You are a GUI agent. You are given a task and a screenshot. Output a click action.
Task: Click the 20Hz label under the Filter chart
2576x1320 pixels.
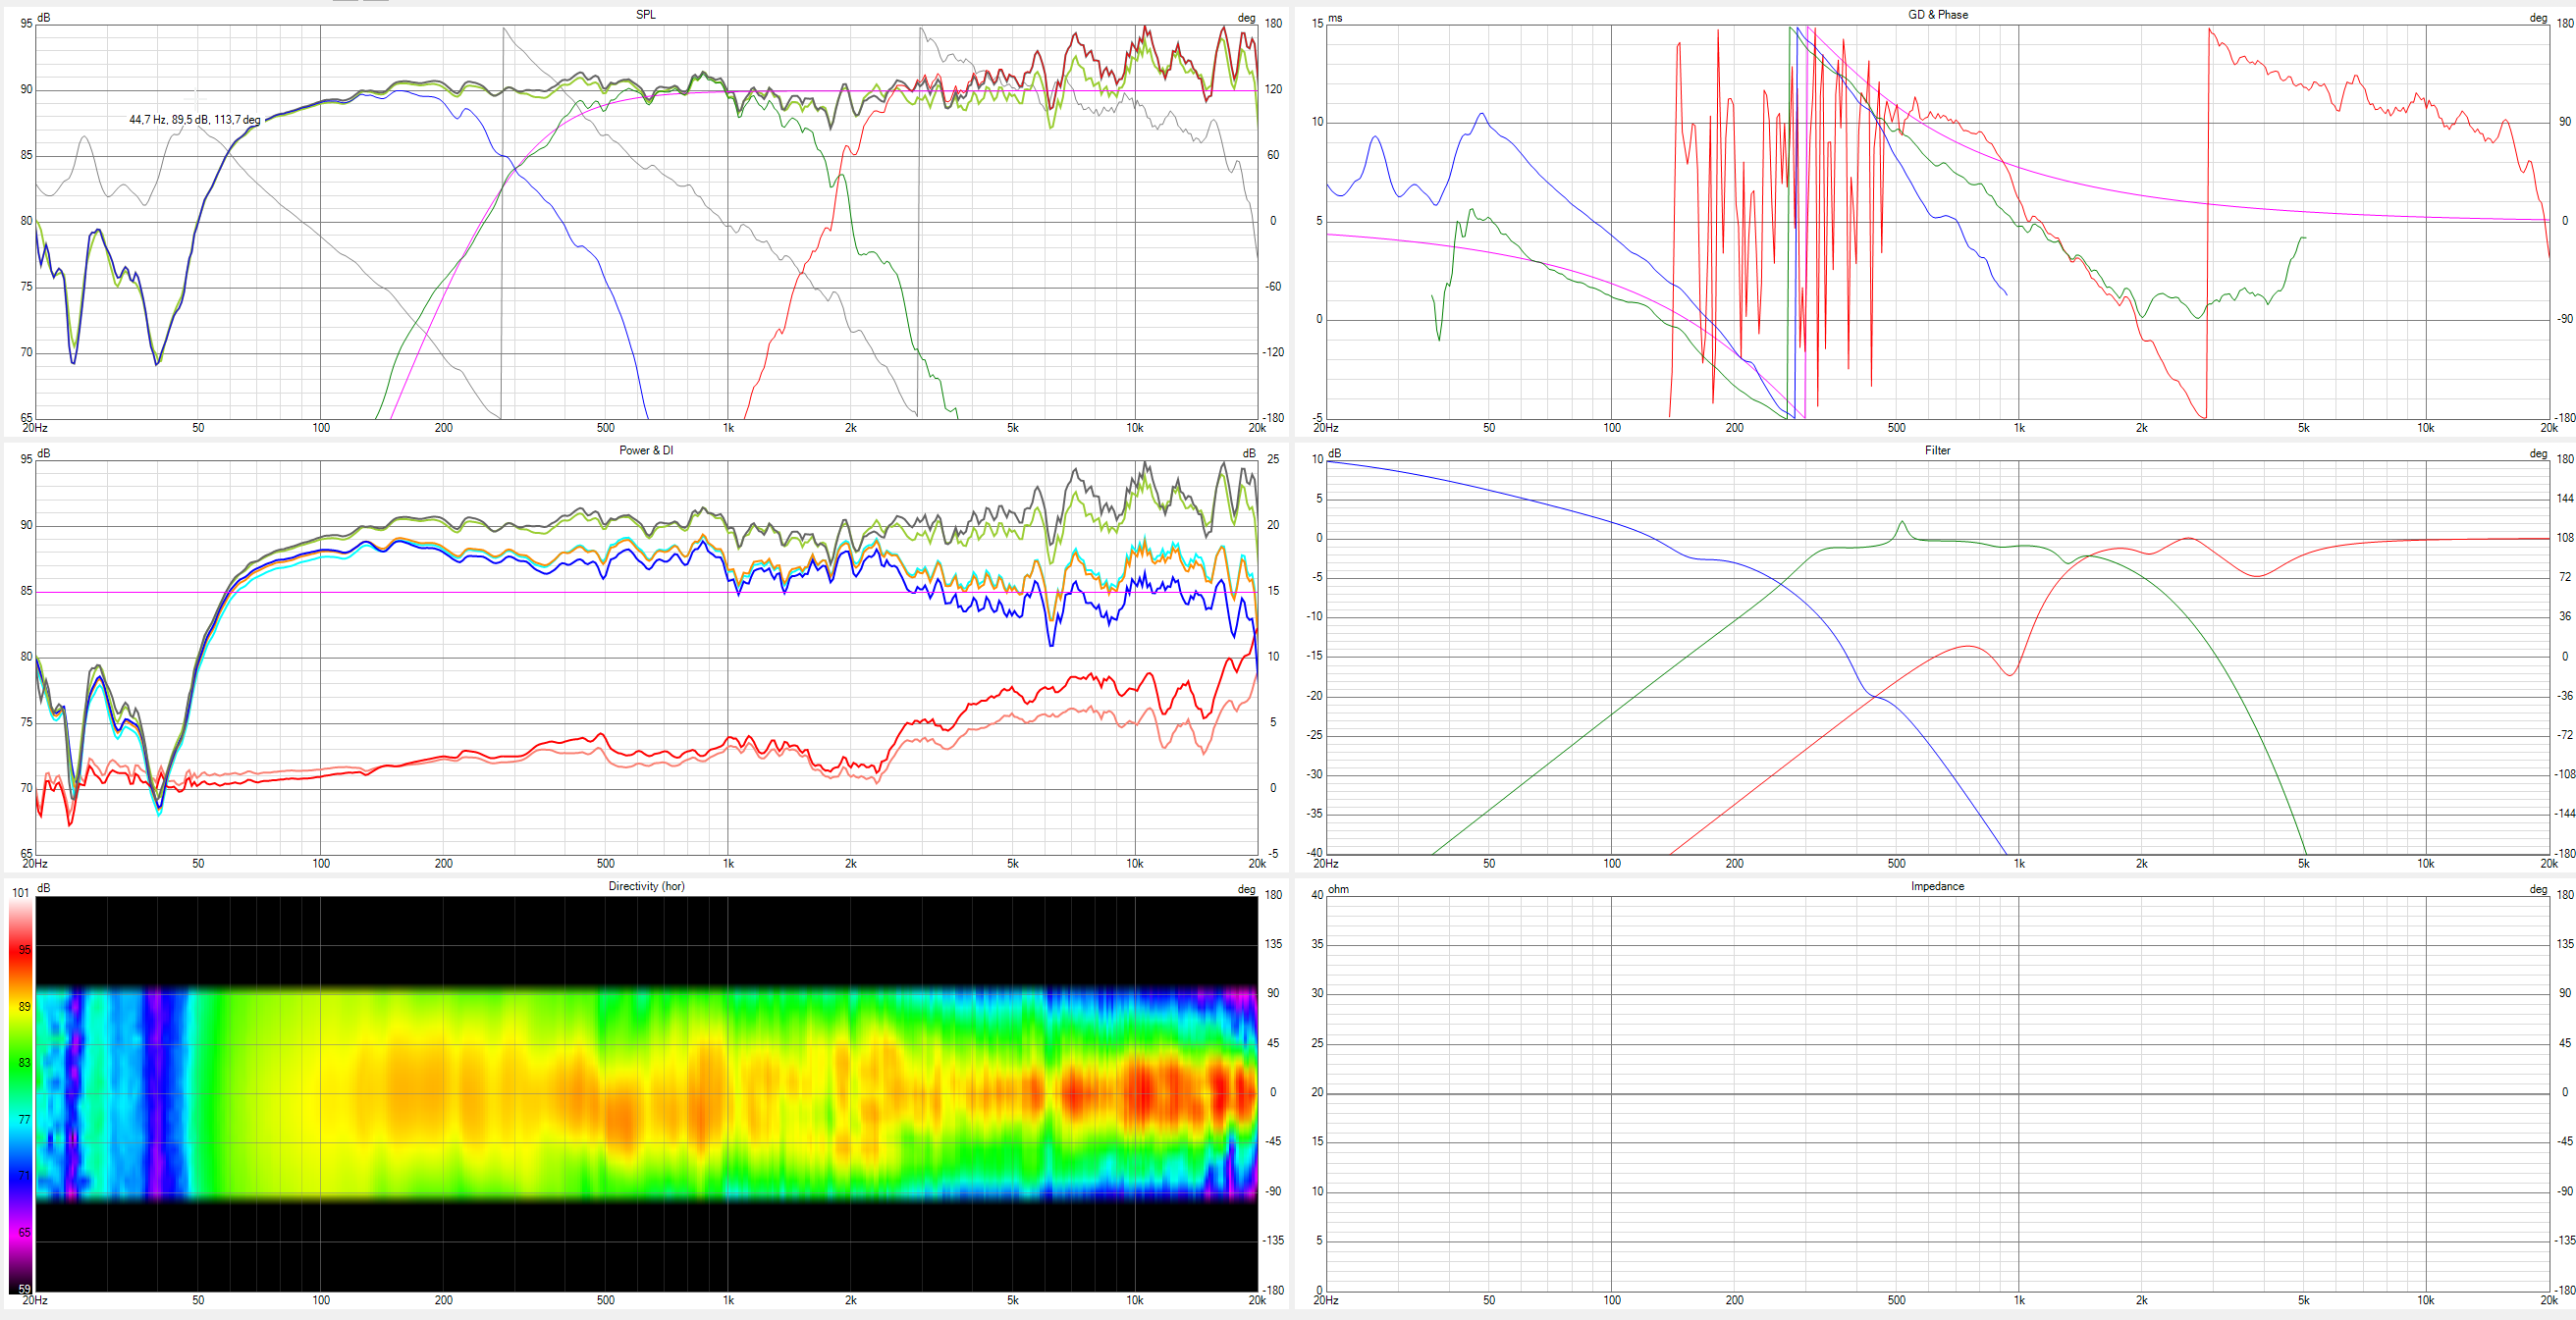pyautogui.click(x=1326, y=864)
